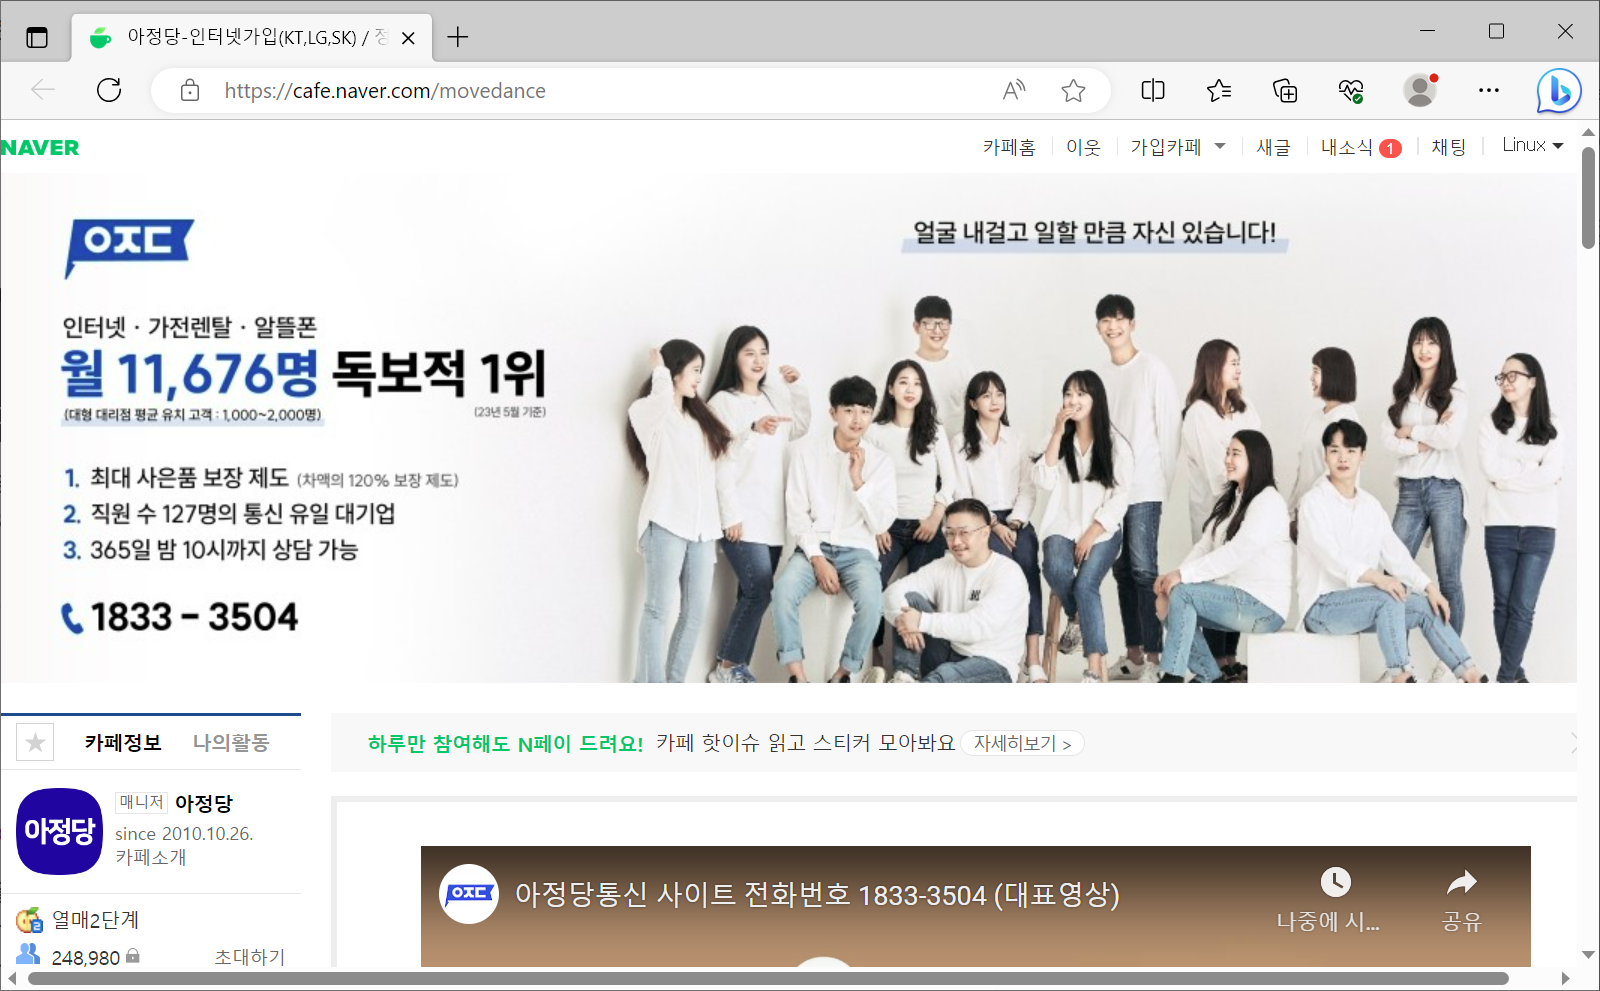Go back with the back arrow
Screen dimensions: 1600x991
click(x=43, y=90)
